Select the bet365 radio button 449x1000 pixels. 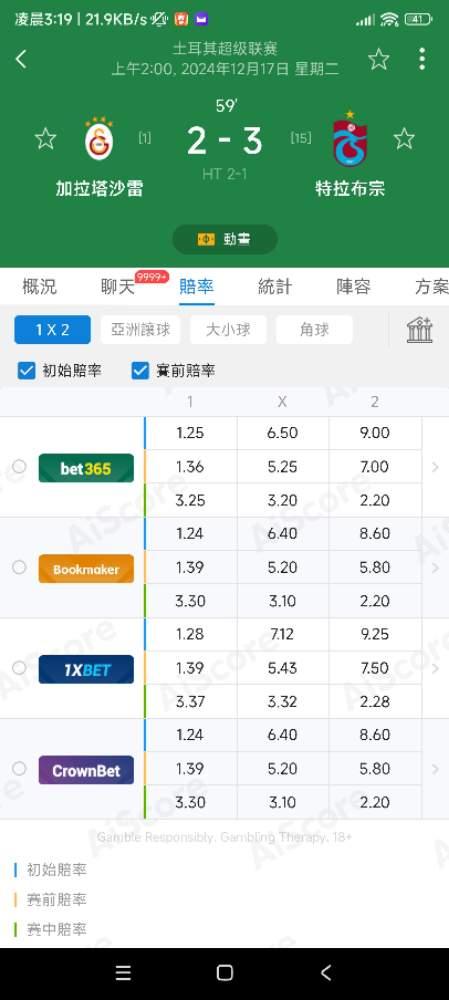(x=19, y=466)
